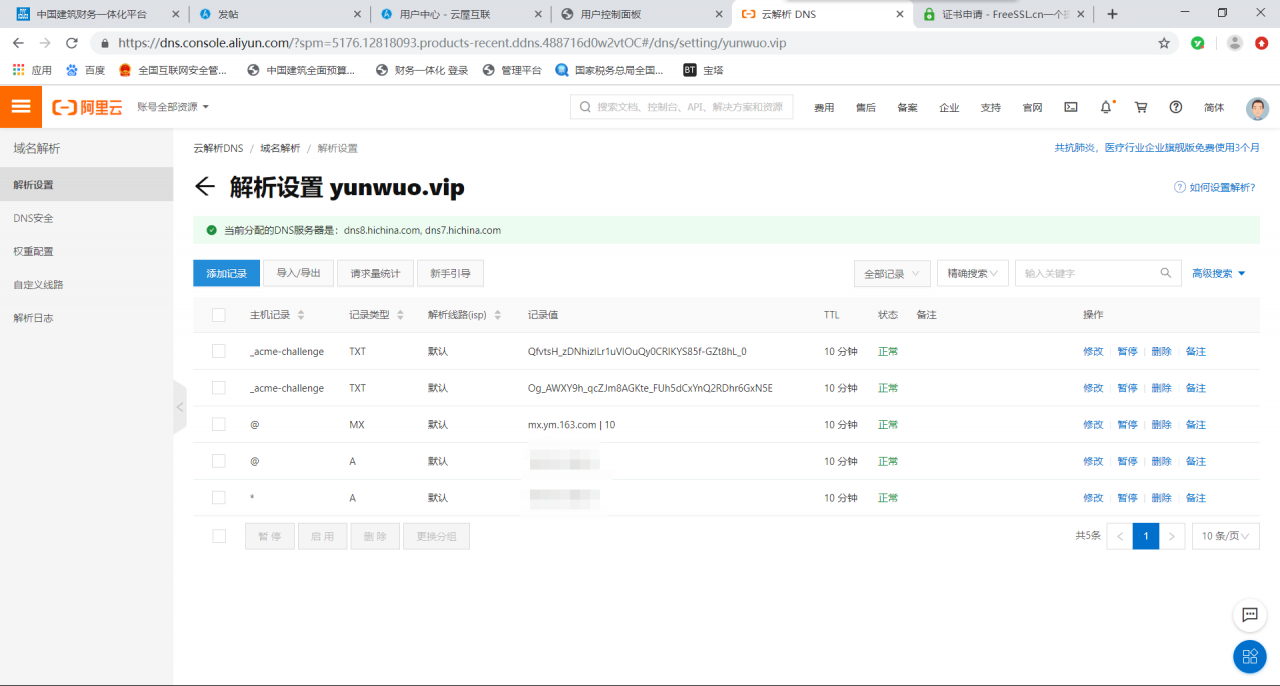1280x686 pixels.
Task: Bookmark this page with star icon
Action: 1164,43
